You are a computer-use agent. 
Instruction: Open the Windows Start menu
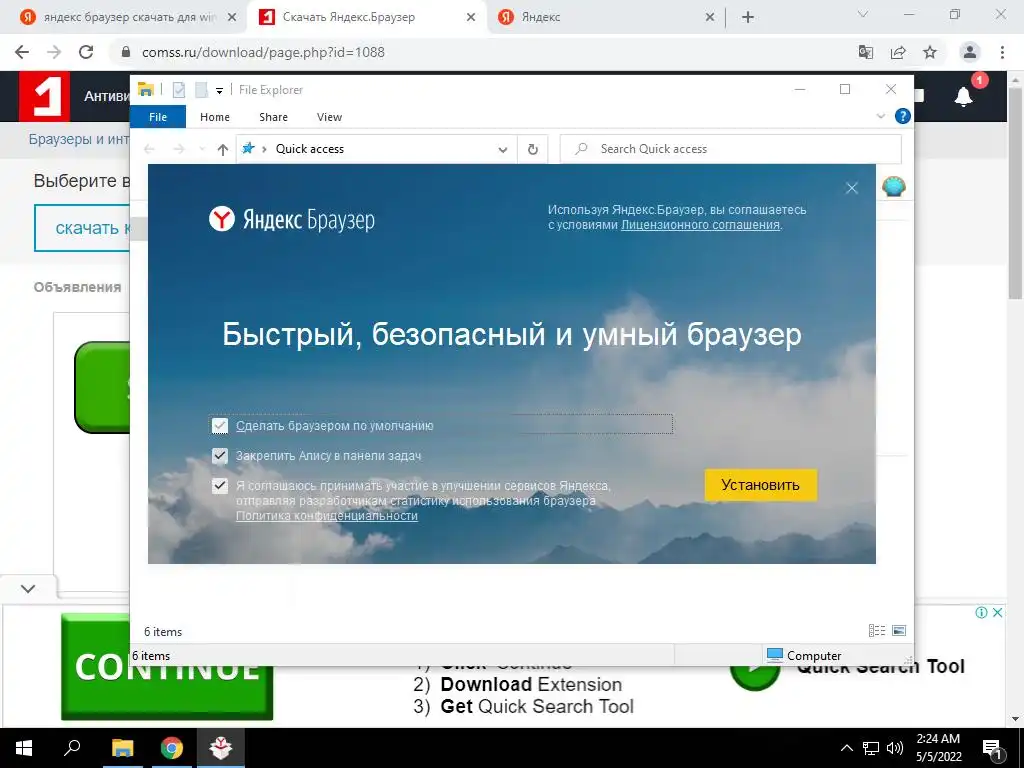pyautogui.click(x=24, y=748)
